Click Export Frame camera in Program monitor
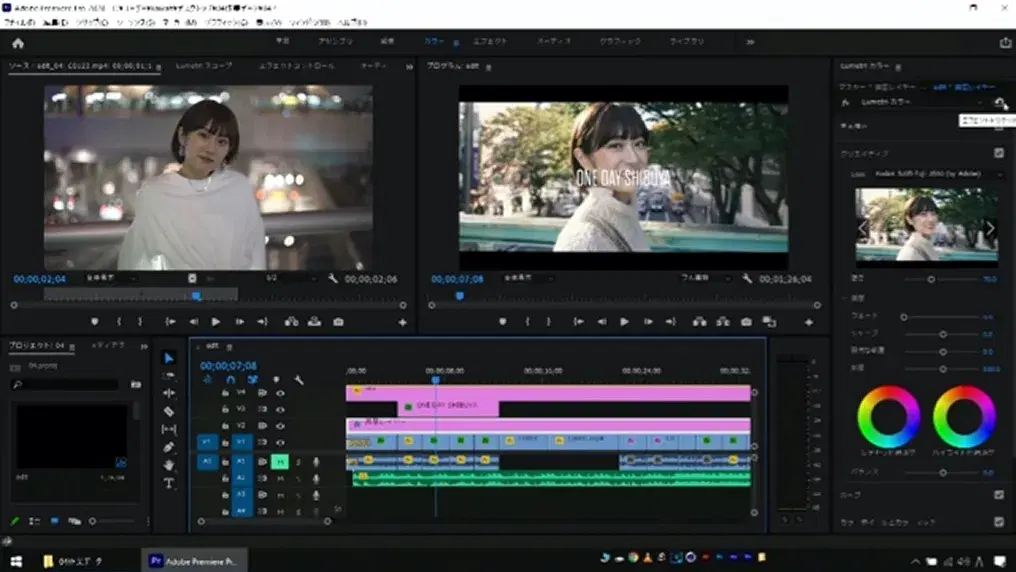The image size is (1016, 572). (x=746, y=322)
